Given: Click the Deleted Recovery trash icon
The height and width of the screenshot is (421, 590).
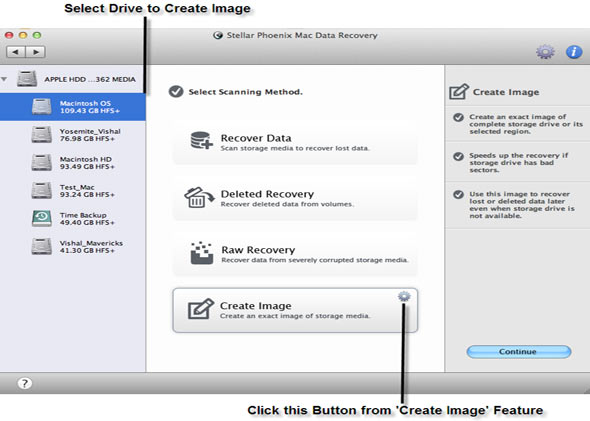Looking at the screenshot, I should [x=199, y=198].
